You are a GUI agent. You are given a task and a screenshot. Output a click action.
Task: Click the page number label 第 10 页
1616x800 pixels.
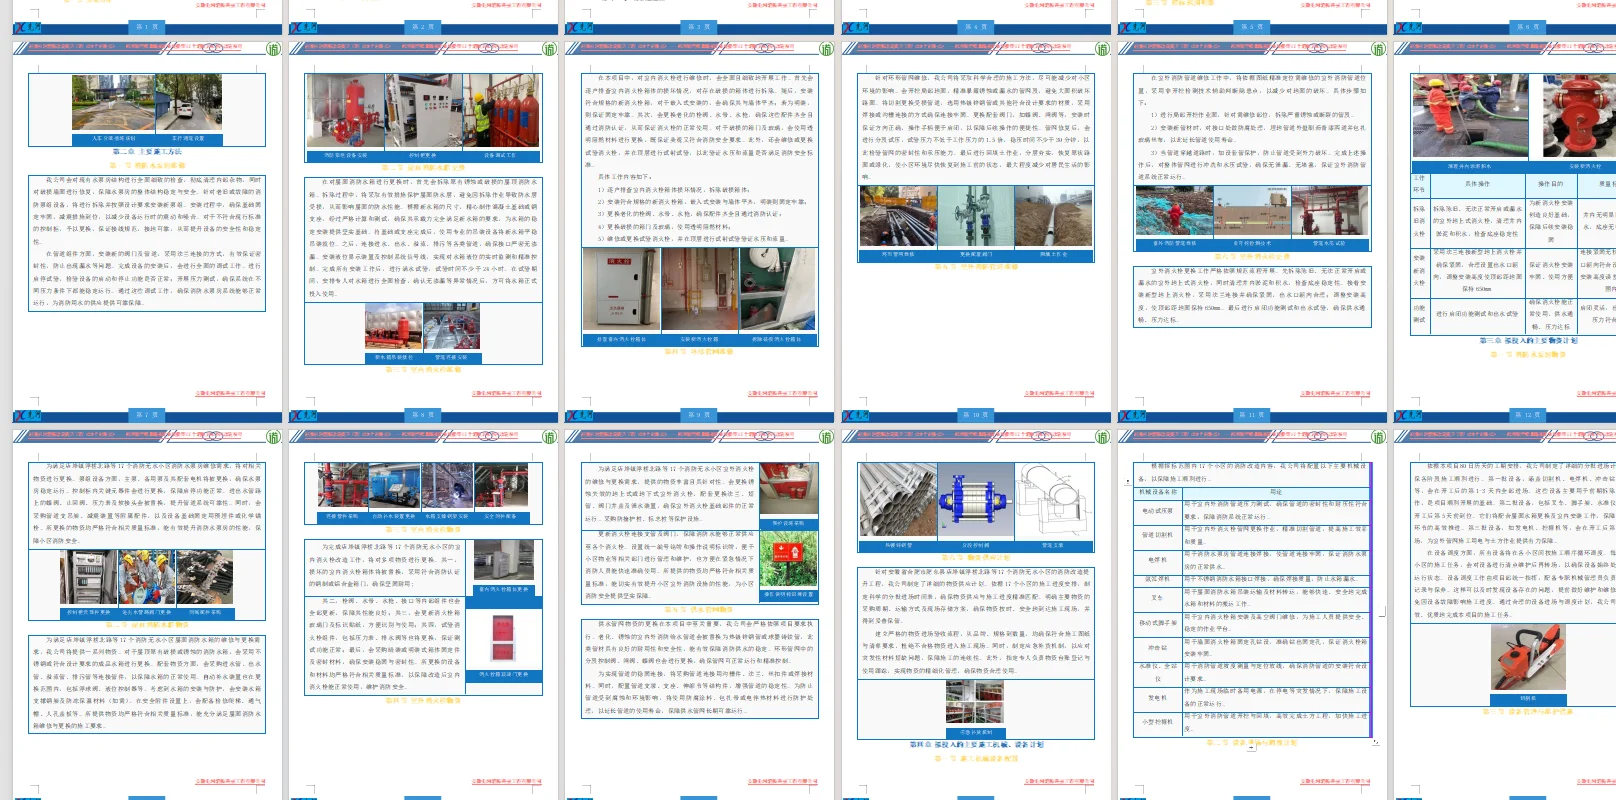[x=975, y=415]
